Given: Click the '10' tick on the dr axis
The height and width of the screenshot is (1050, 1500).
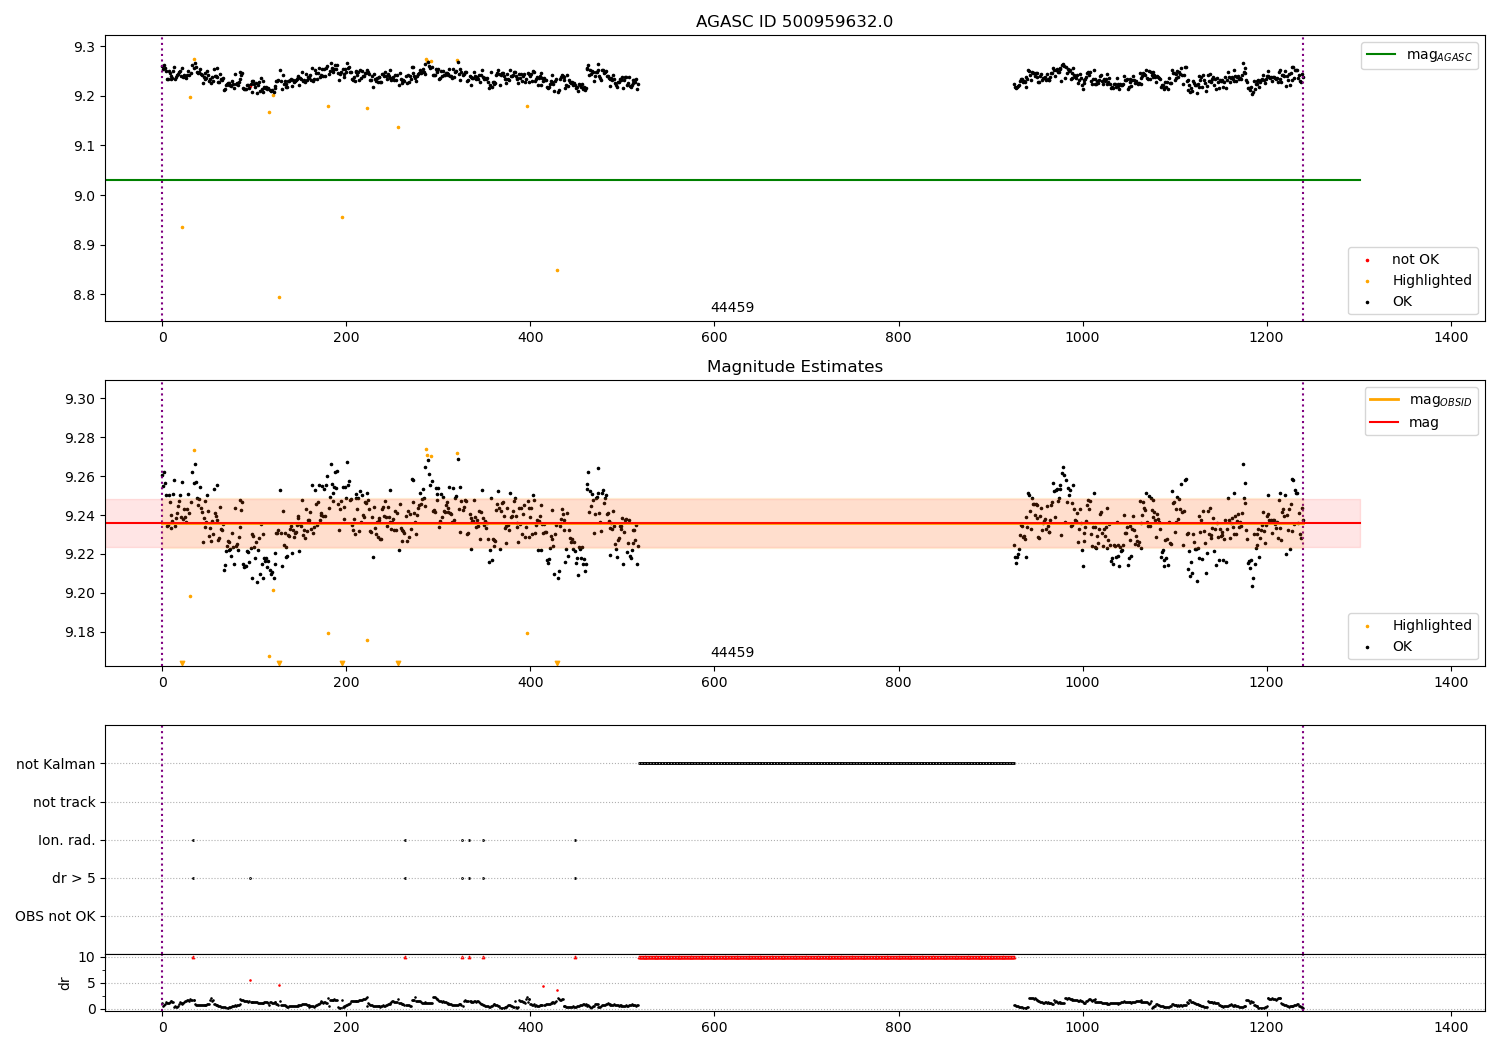Looking at the screenshot, I should pos(86,958).
